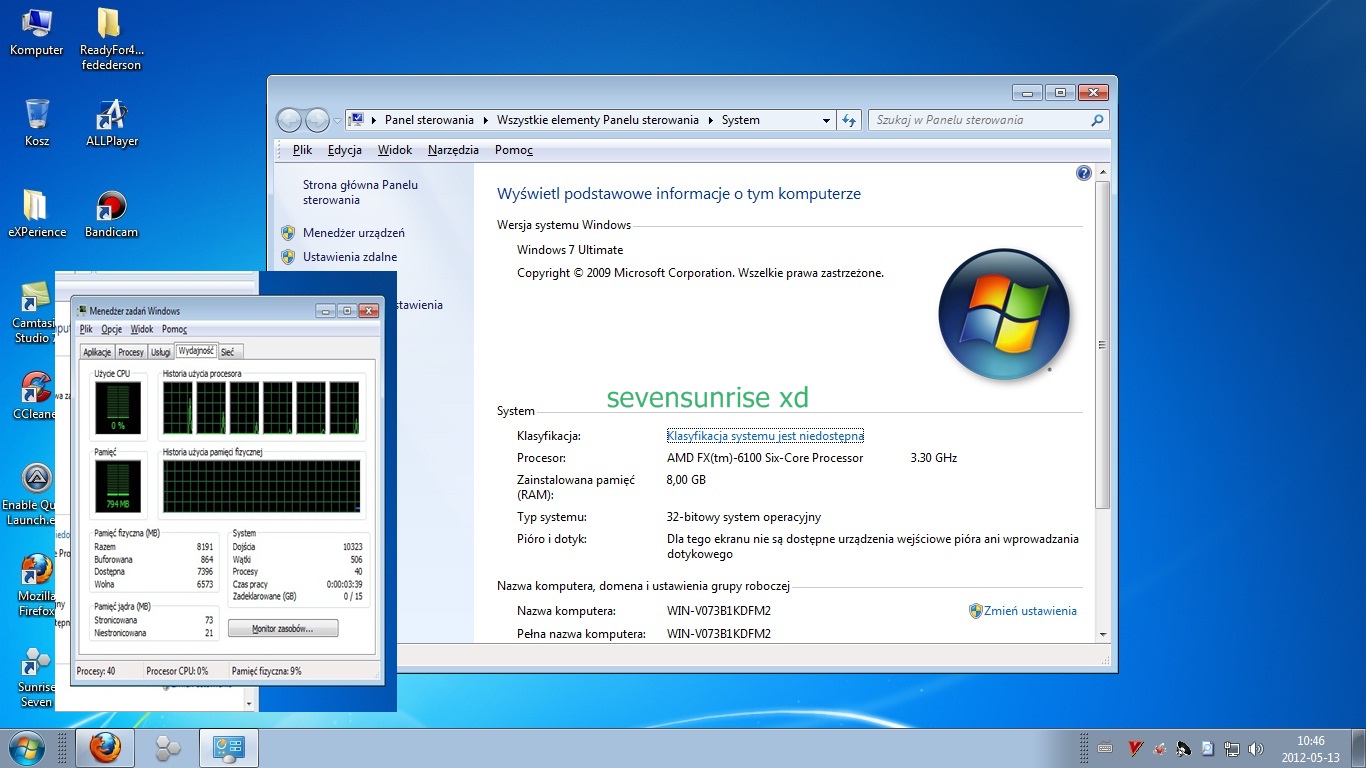The width and height of the screenshot is (1366, 768).
Task: Click the Windows Start orb
Action: (x=26, y=748)
